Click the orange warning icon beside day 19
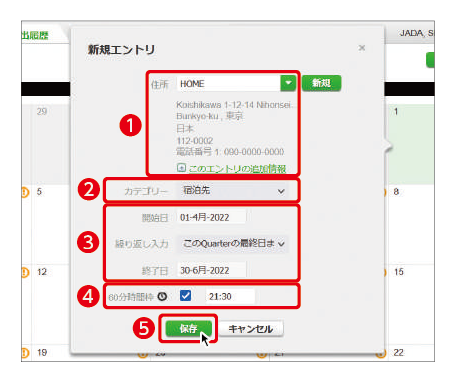Image resolution: width=456 pixels, height=383 pixels. (x=25, y=353)
